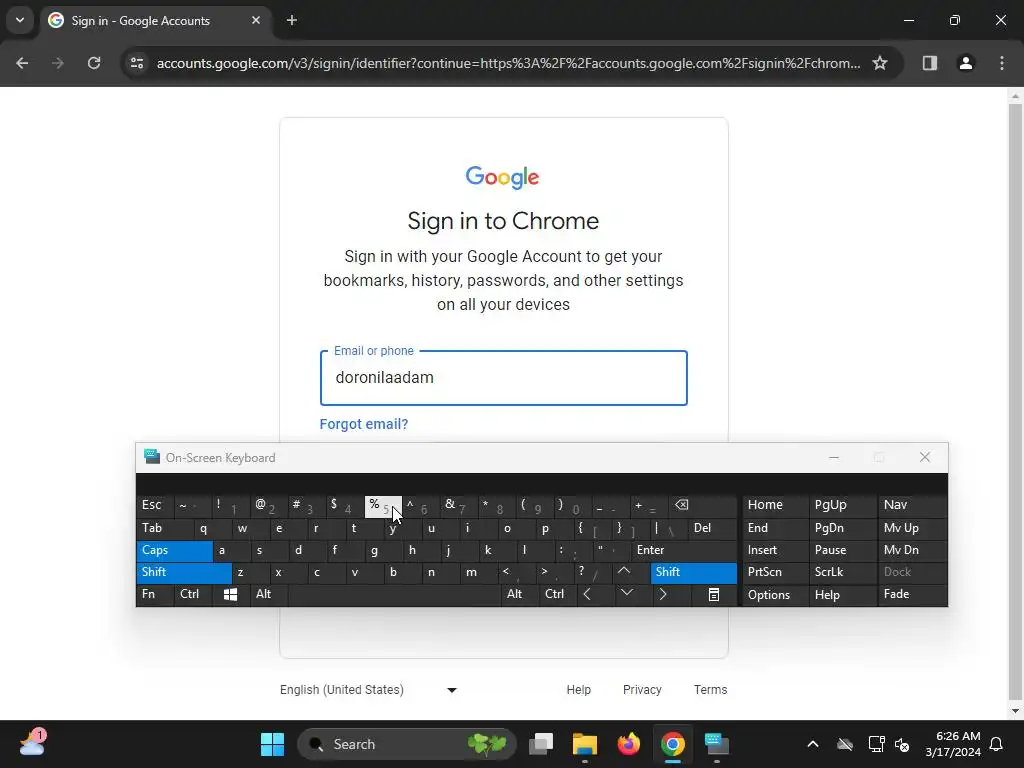
Task: Click the taskbar Search box
Action: click(x=406, y=744)
